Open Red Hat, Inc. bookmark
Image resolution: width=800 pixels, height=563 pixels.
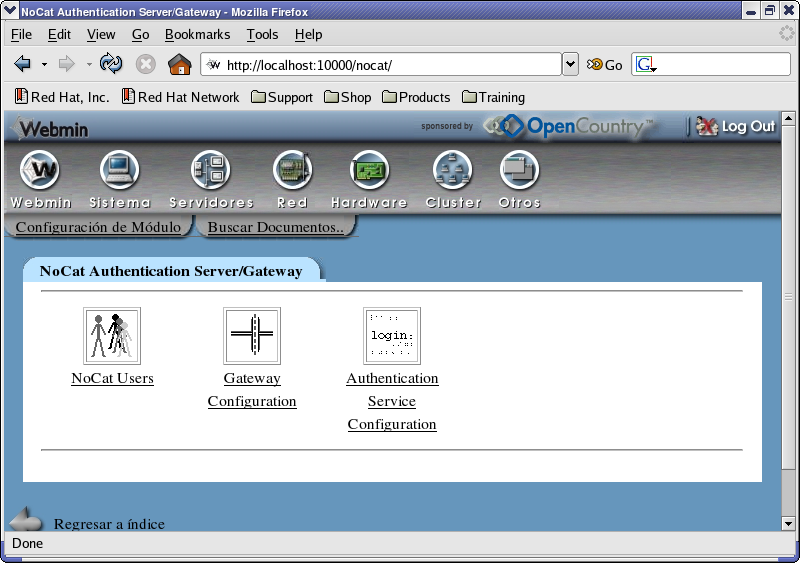point(62,97)
